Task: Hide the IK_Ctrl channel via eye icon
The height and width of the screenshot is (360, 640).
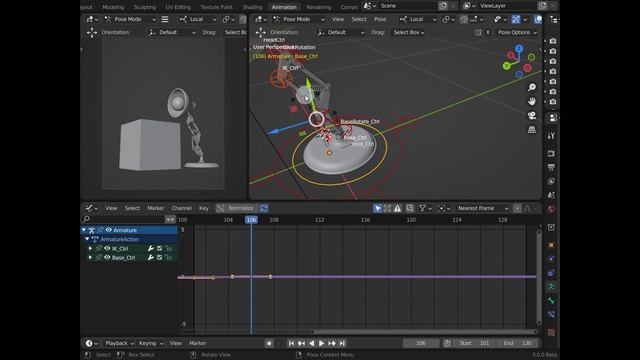Action: click(107, 248)
